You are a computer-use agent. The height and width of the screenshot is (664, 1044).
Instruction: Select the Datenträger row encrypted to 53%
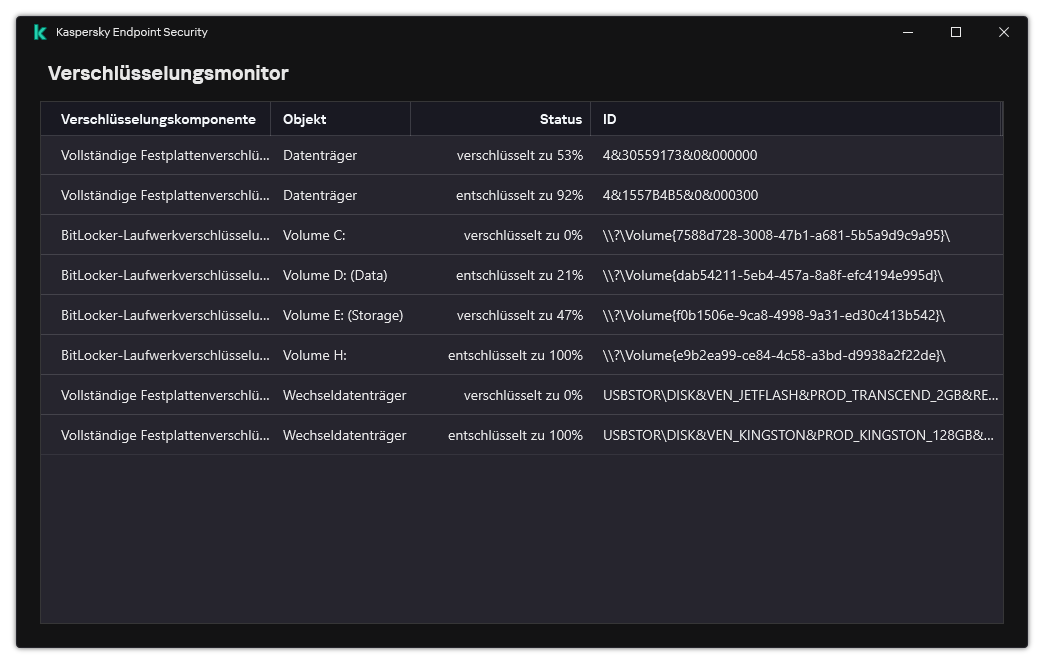pos(521,155)
